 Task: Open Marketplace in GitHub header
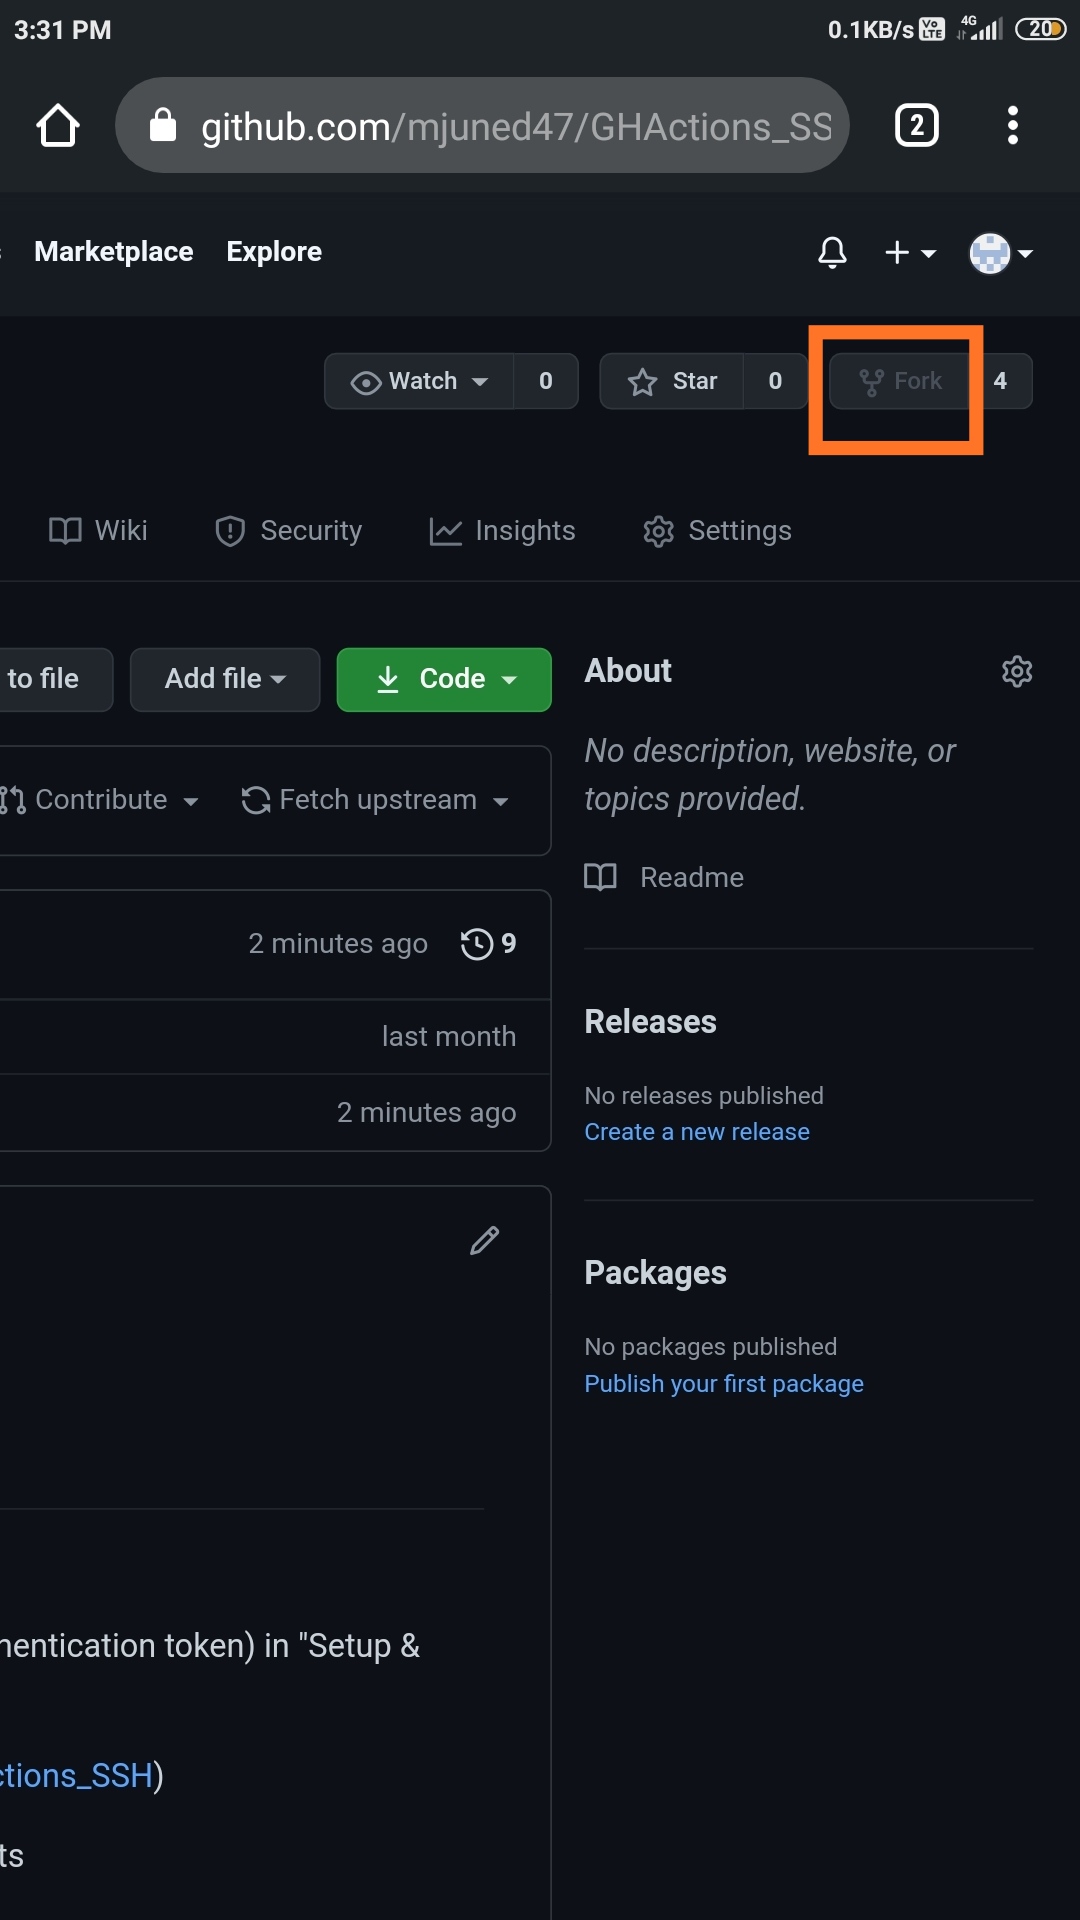click(x=113, y=252)
